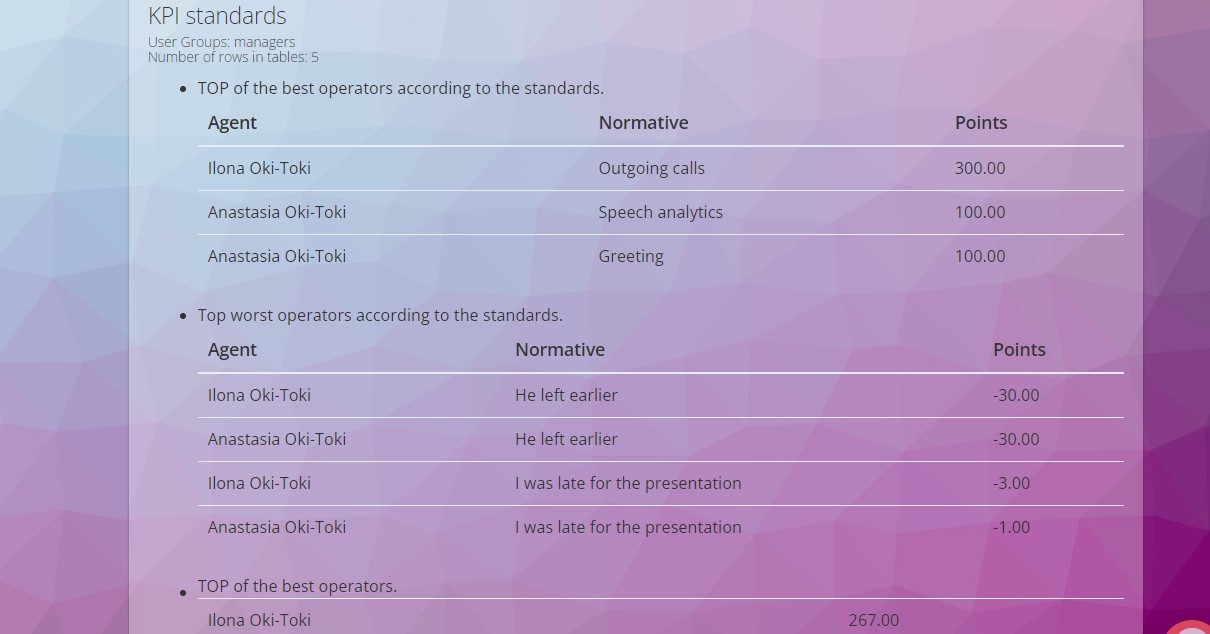Click the TOP of the best operators. title
This screenshot has width=1210, height=634.
click(297, 586)
